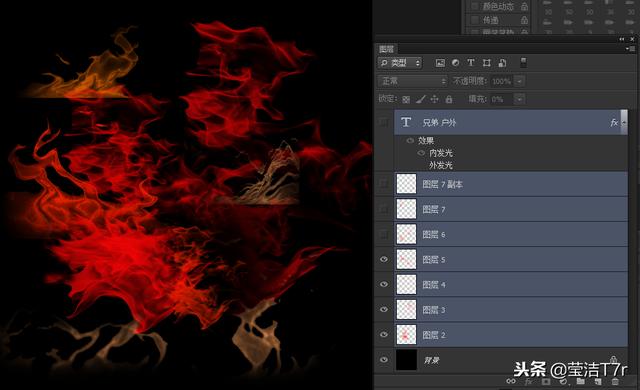Screen dimensions: 640x390
Task: Hide 图层 5 with its eye icon
Action: pos(384,259)
